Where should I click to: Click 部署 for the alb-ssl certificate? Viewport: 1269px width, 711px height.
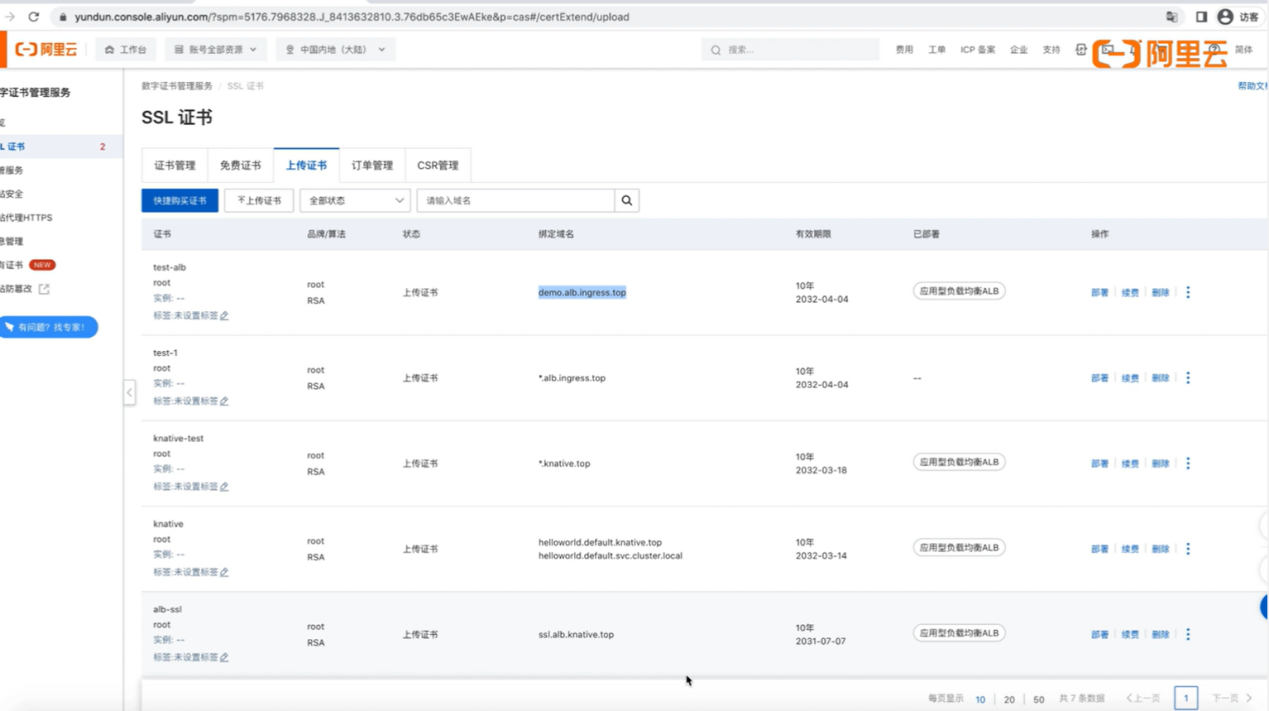tap(1099, 633)
